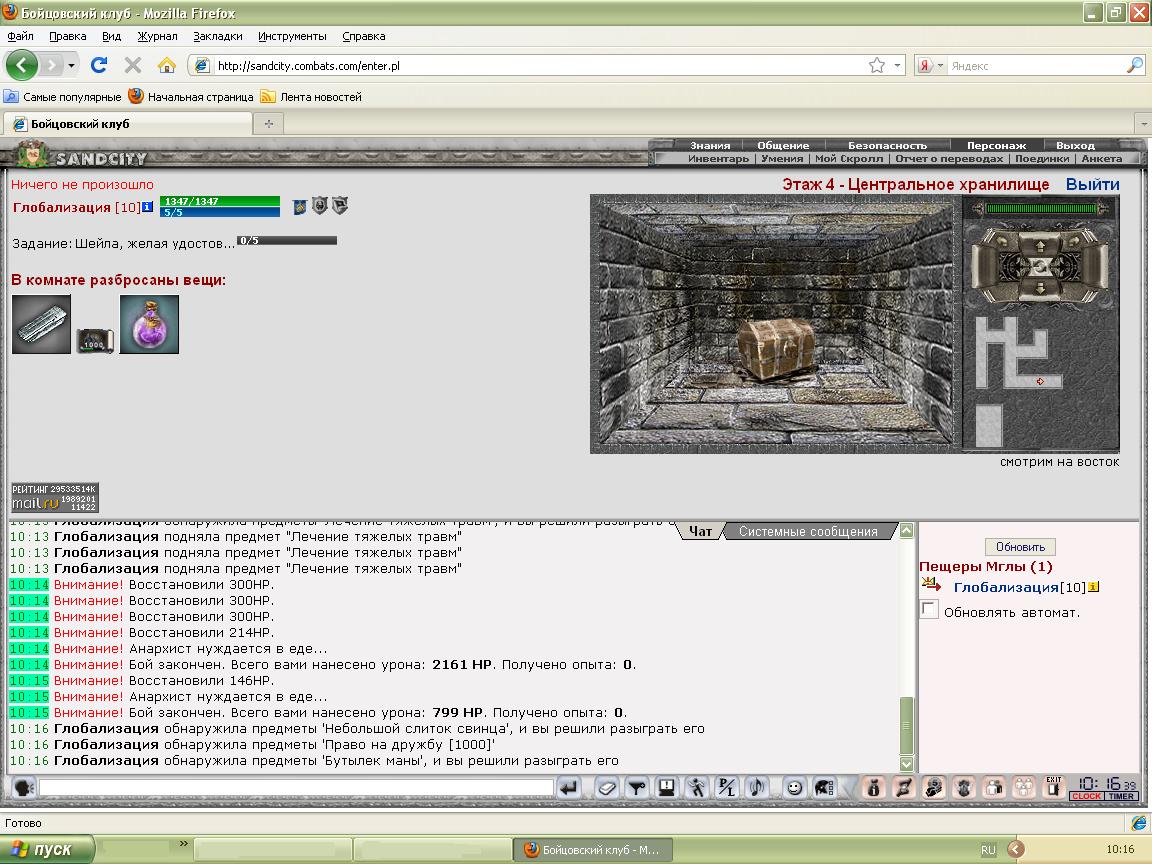
Task: Click the blue info icon beside Глобализация [10]
Action: [148, 207]
